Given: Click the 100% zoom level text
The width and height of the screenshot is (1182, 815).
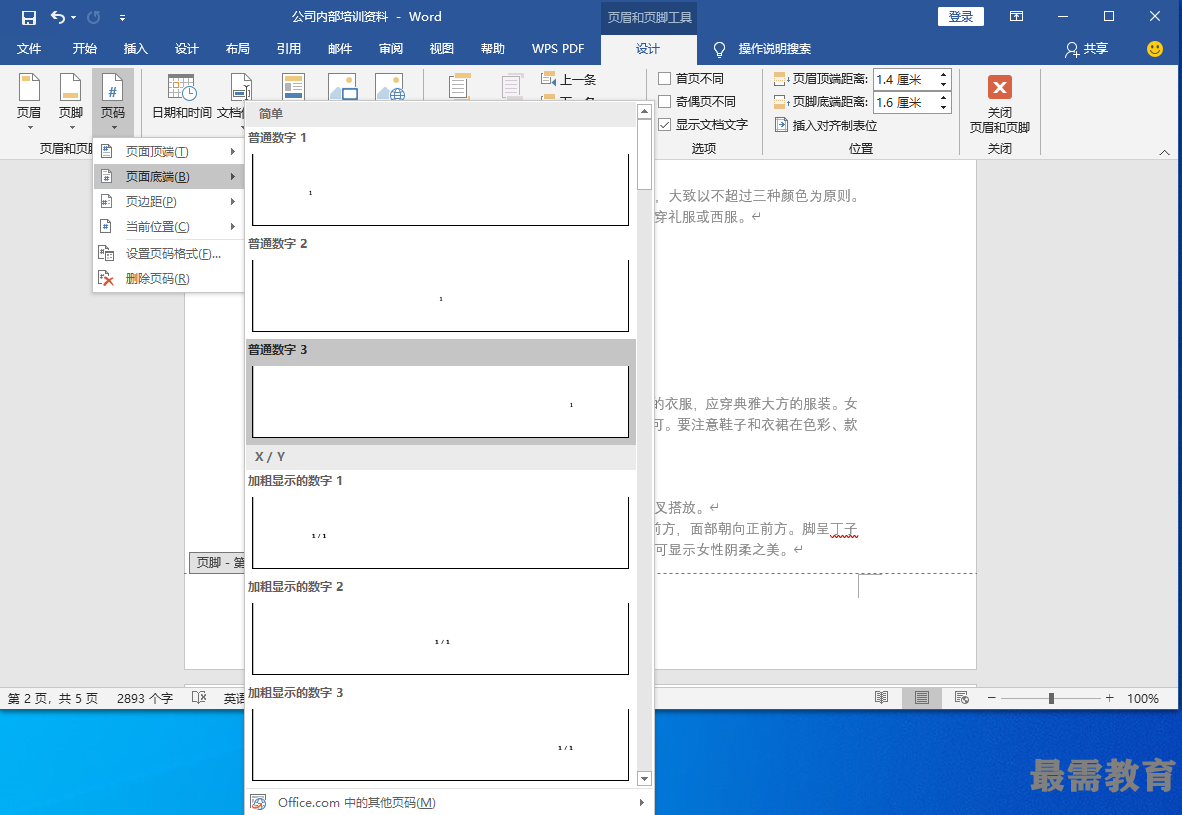Looking at the screenshot, I should tap(1143, 699).
